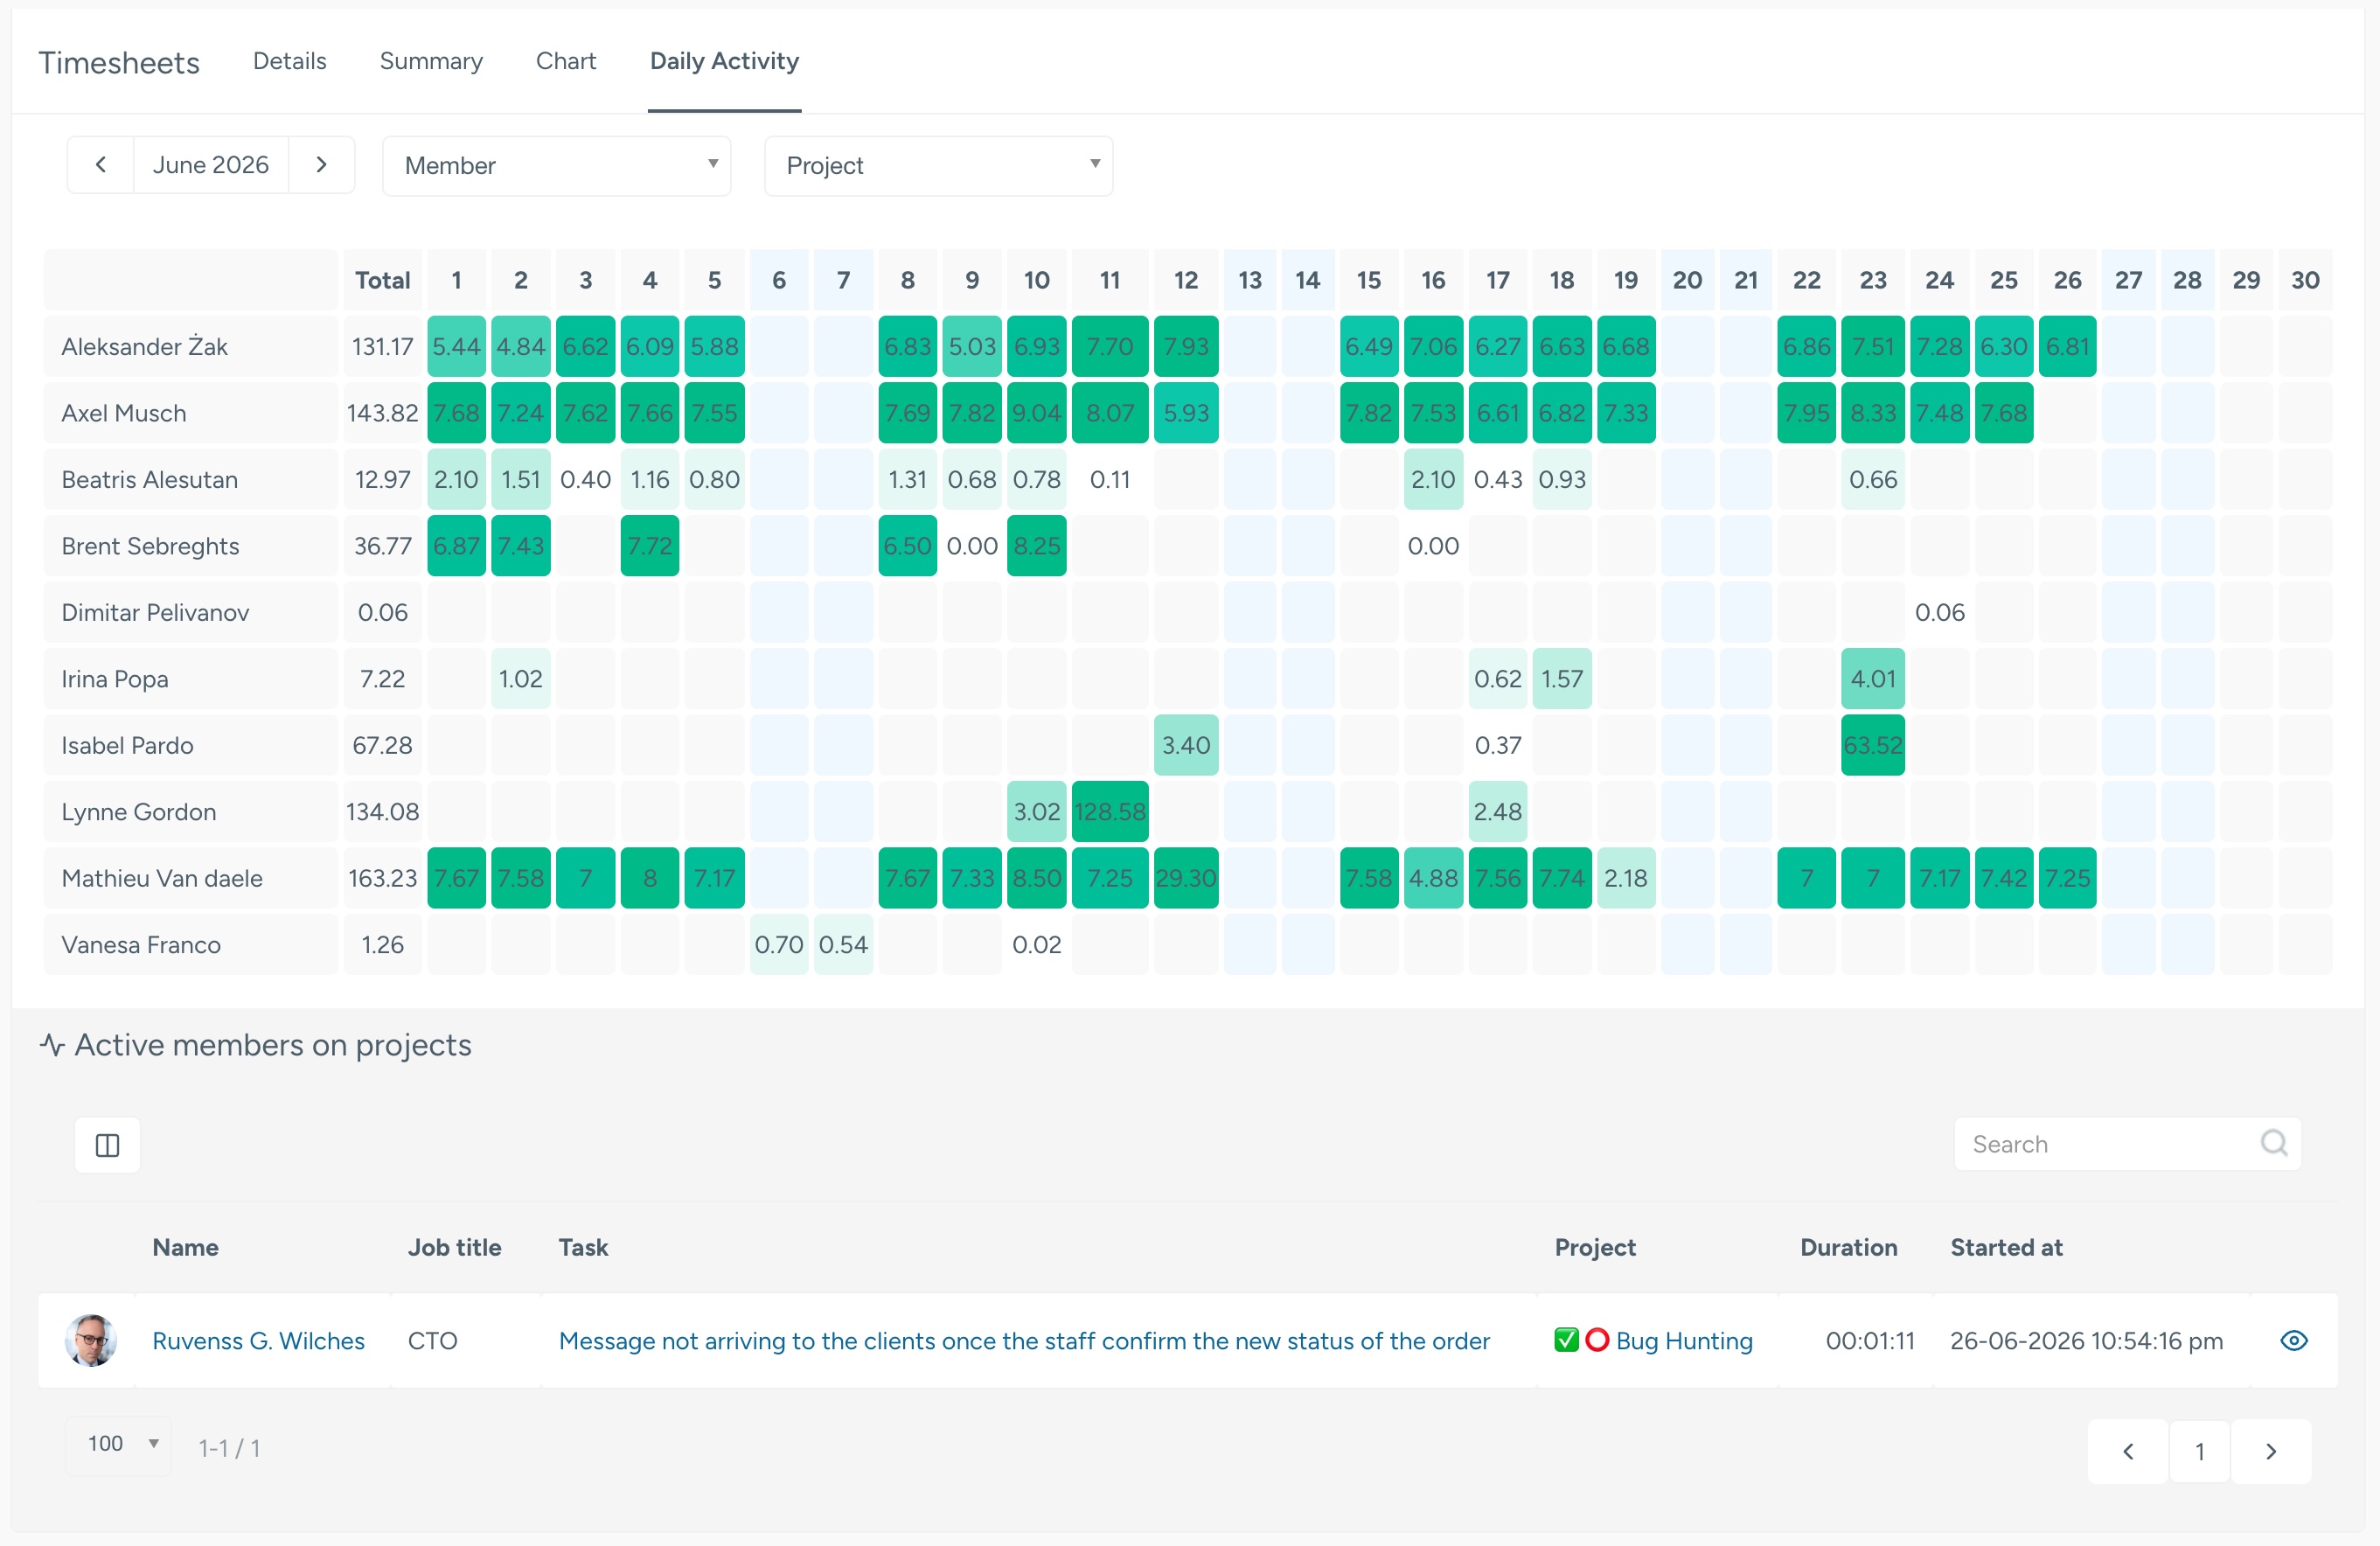Switch to the Summary tab
2380x1546 pixels.
click(431, 61)
